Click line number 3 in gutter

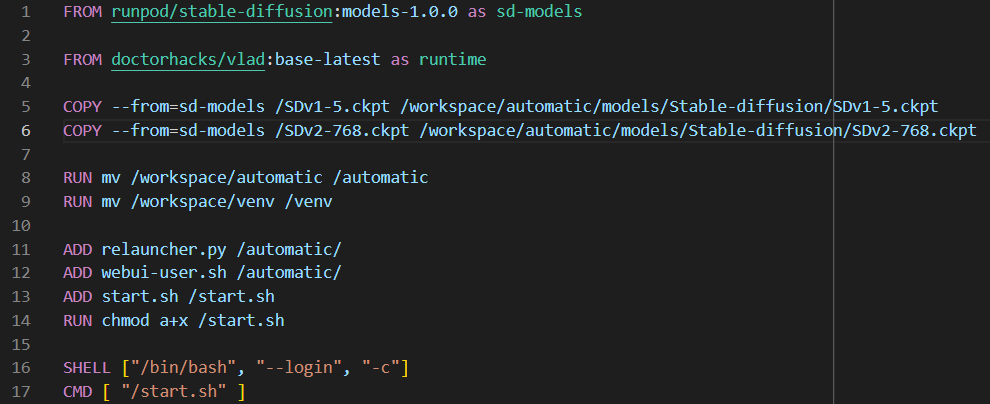pyautogui.click(x=25, y=60)
